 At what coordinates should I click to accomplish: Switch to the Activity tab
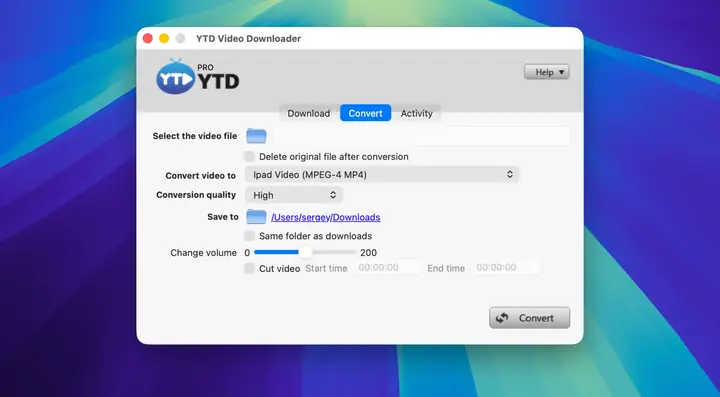pyautogui.click(x=416, y=113)
